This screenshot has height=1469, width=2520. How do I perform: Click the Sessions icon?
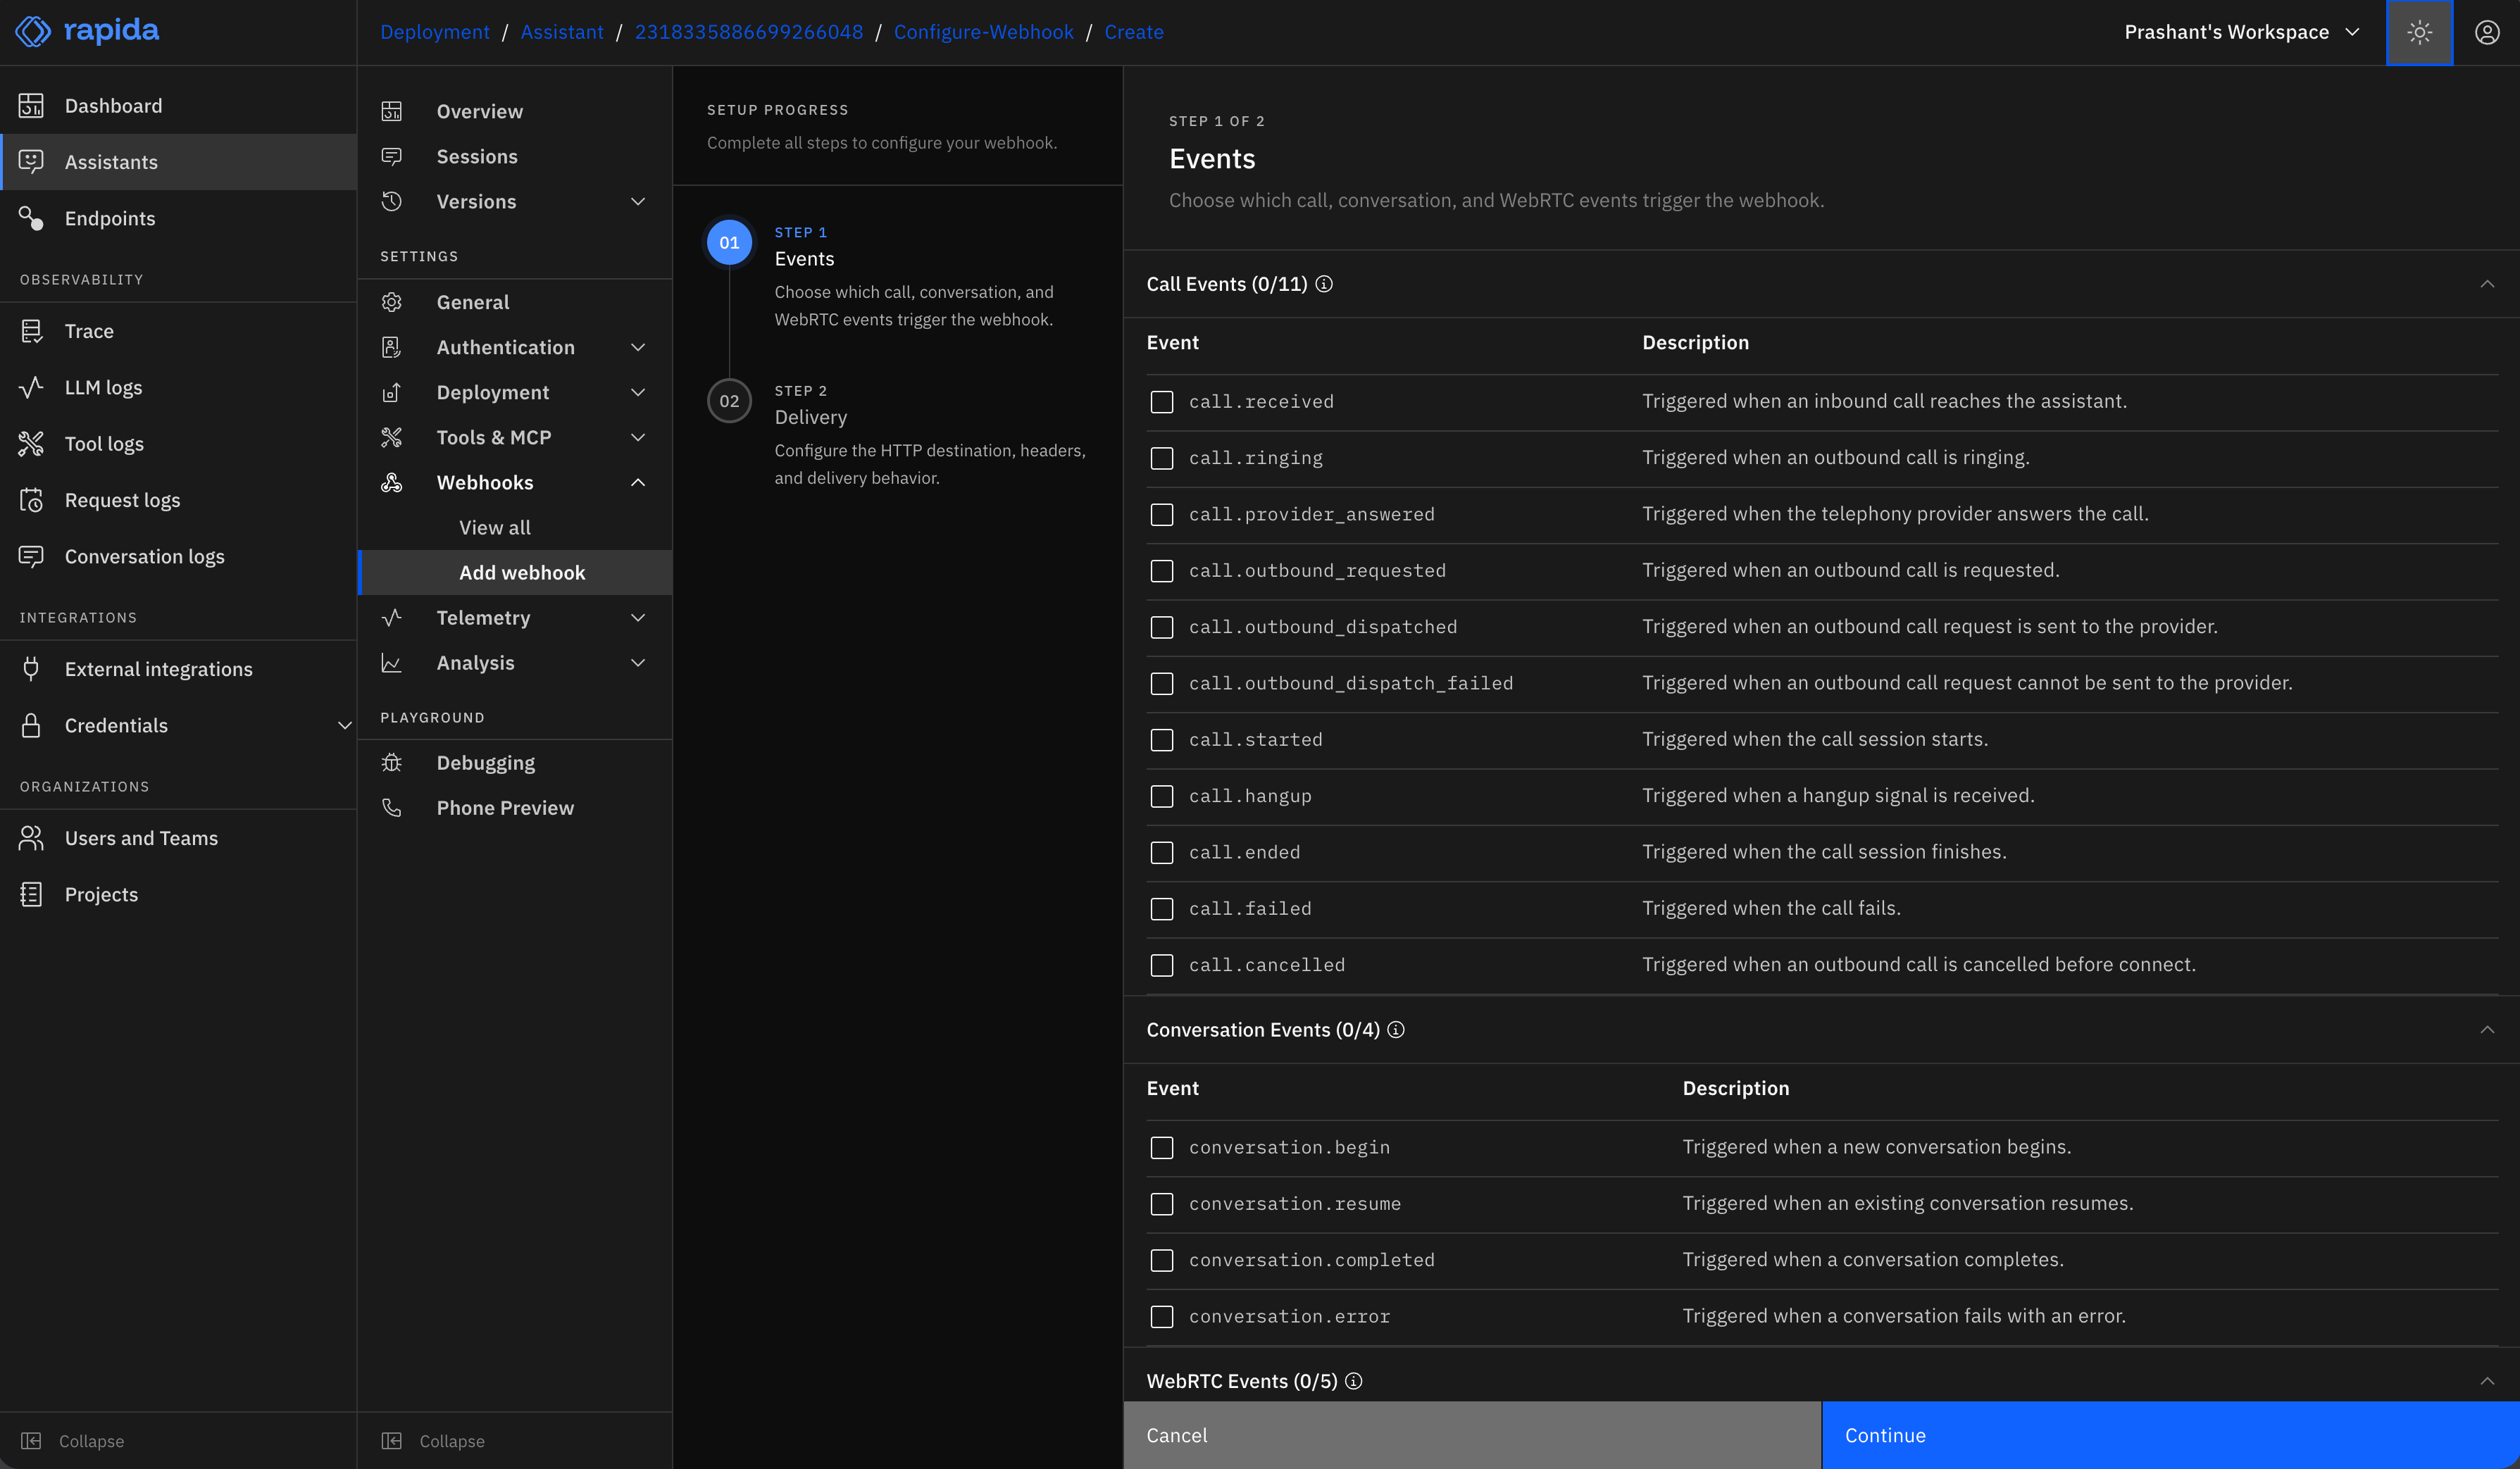pos(392,156)
